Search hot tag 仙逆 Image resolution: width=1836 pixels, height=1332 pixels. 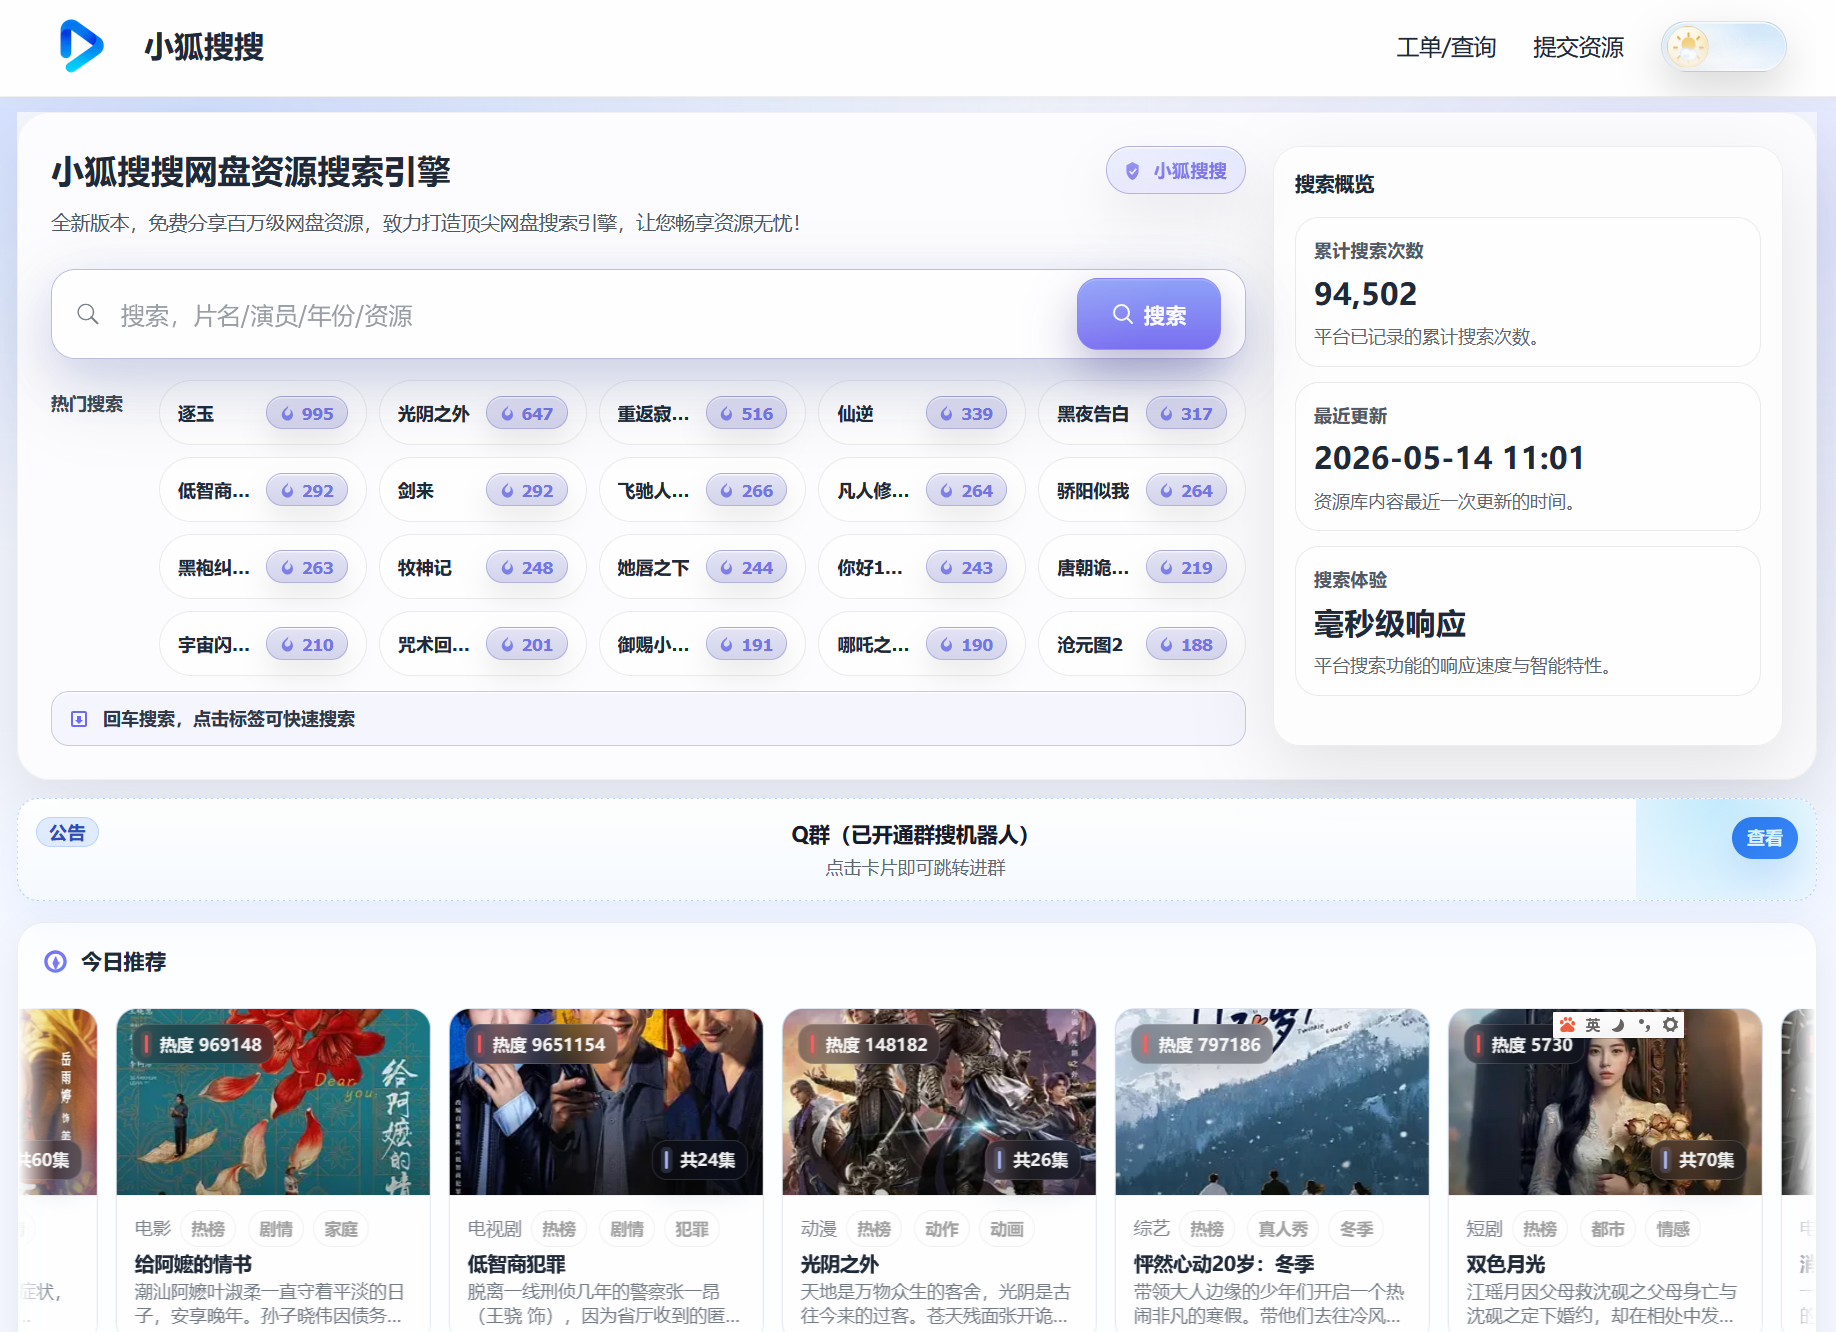[922, 414]
